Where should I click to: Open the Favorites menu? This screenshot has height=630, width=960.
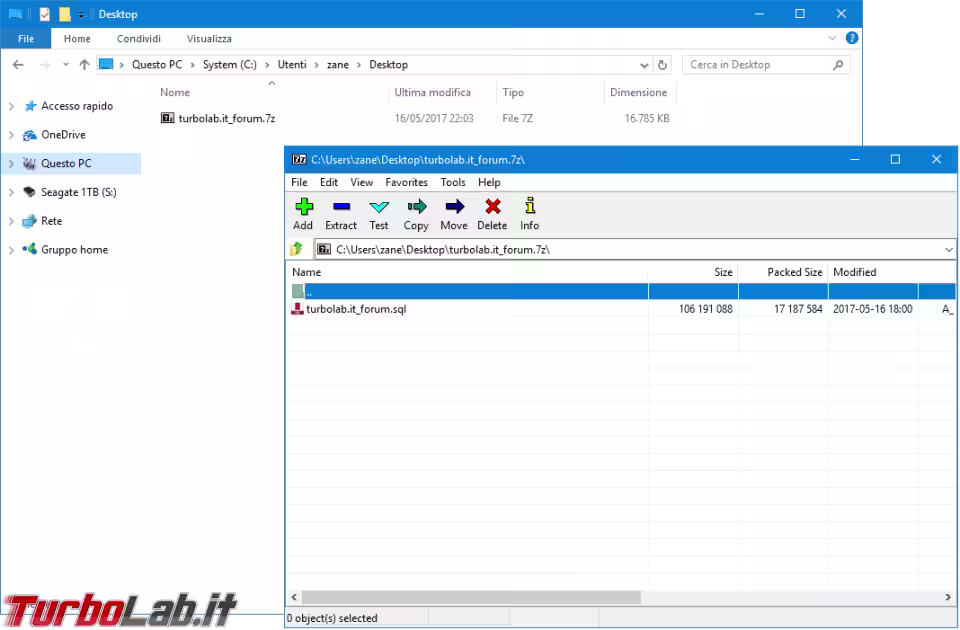pyautogui.click(x=407, y=182)
